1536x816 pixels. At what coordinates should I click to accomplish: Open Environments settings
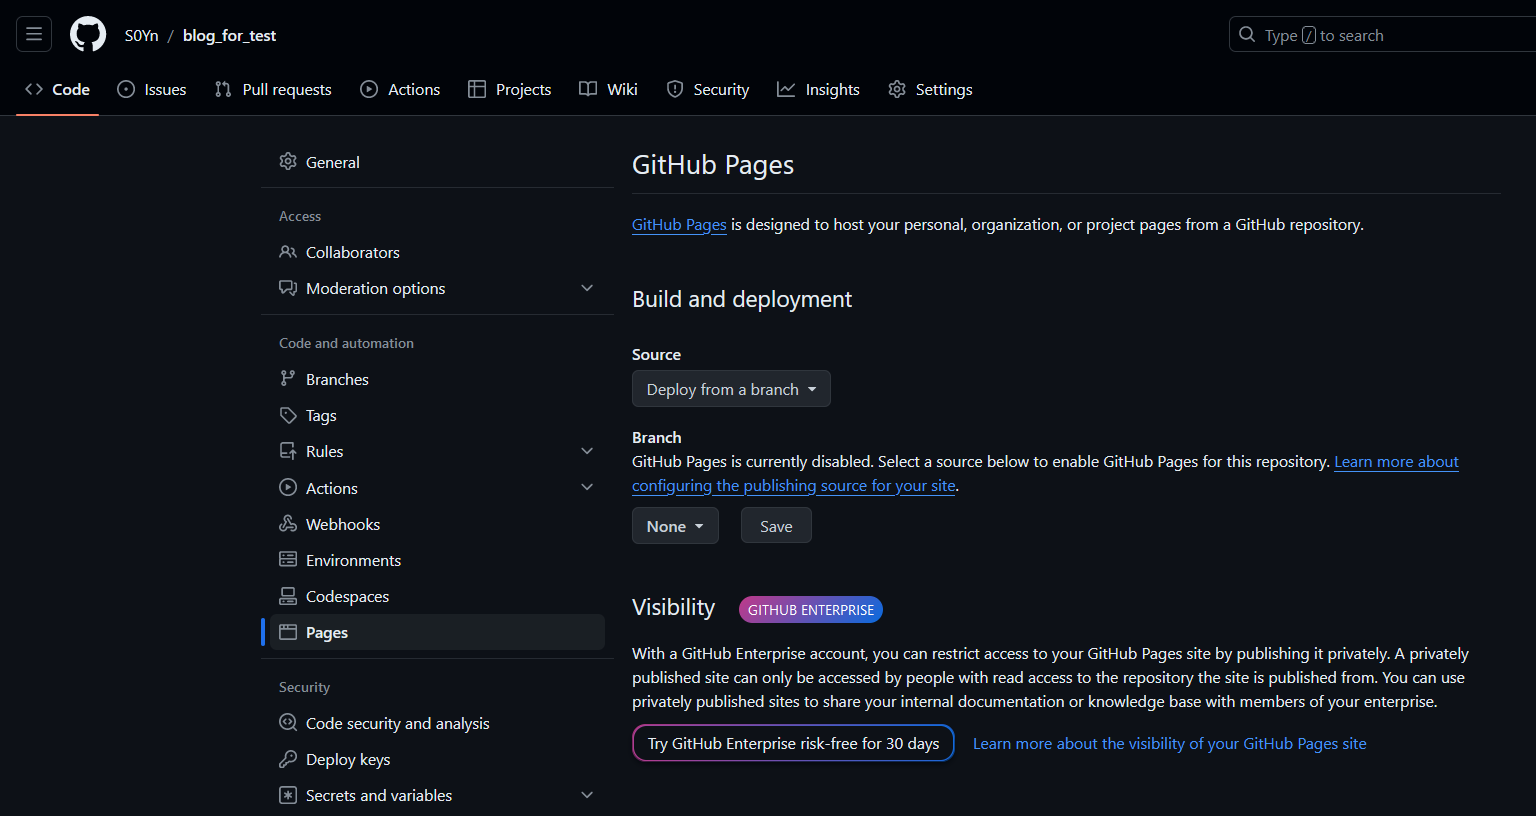(x=437, y=560)
